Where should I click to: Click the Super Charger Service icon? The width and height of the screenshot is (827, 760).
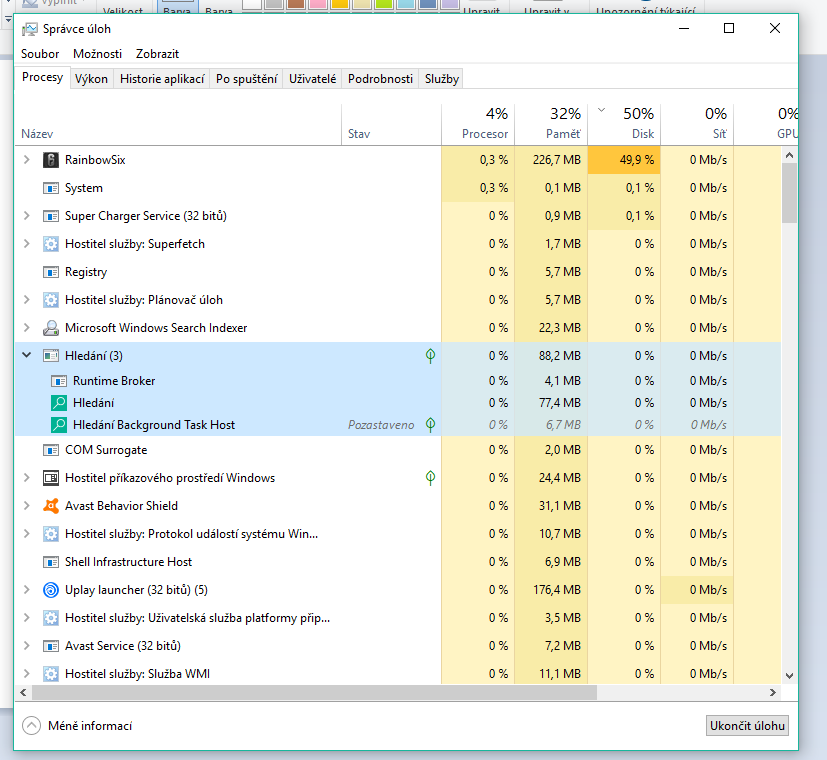[51, 216]
